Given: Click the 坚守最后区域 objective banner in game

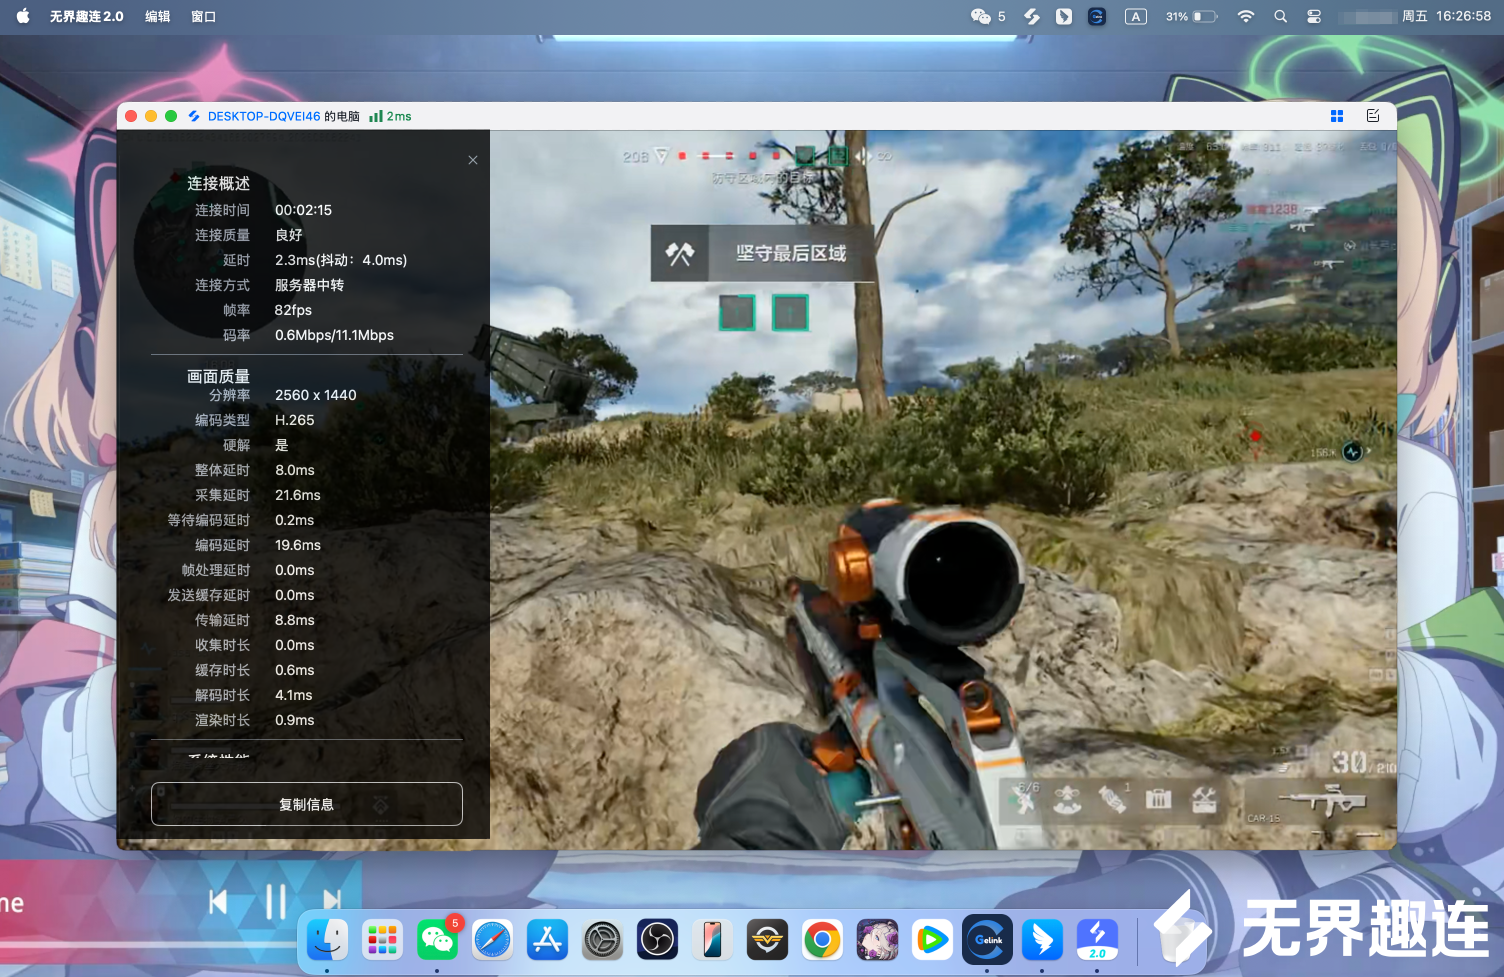Looking at the screenshot, I should pyautogui.click(x=762, y=253).
